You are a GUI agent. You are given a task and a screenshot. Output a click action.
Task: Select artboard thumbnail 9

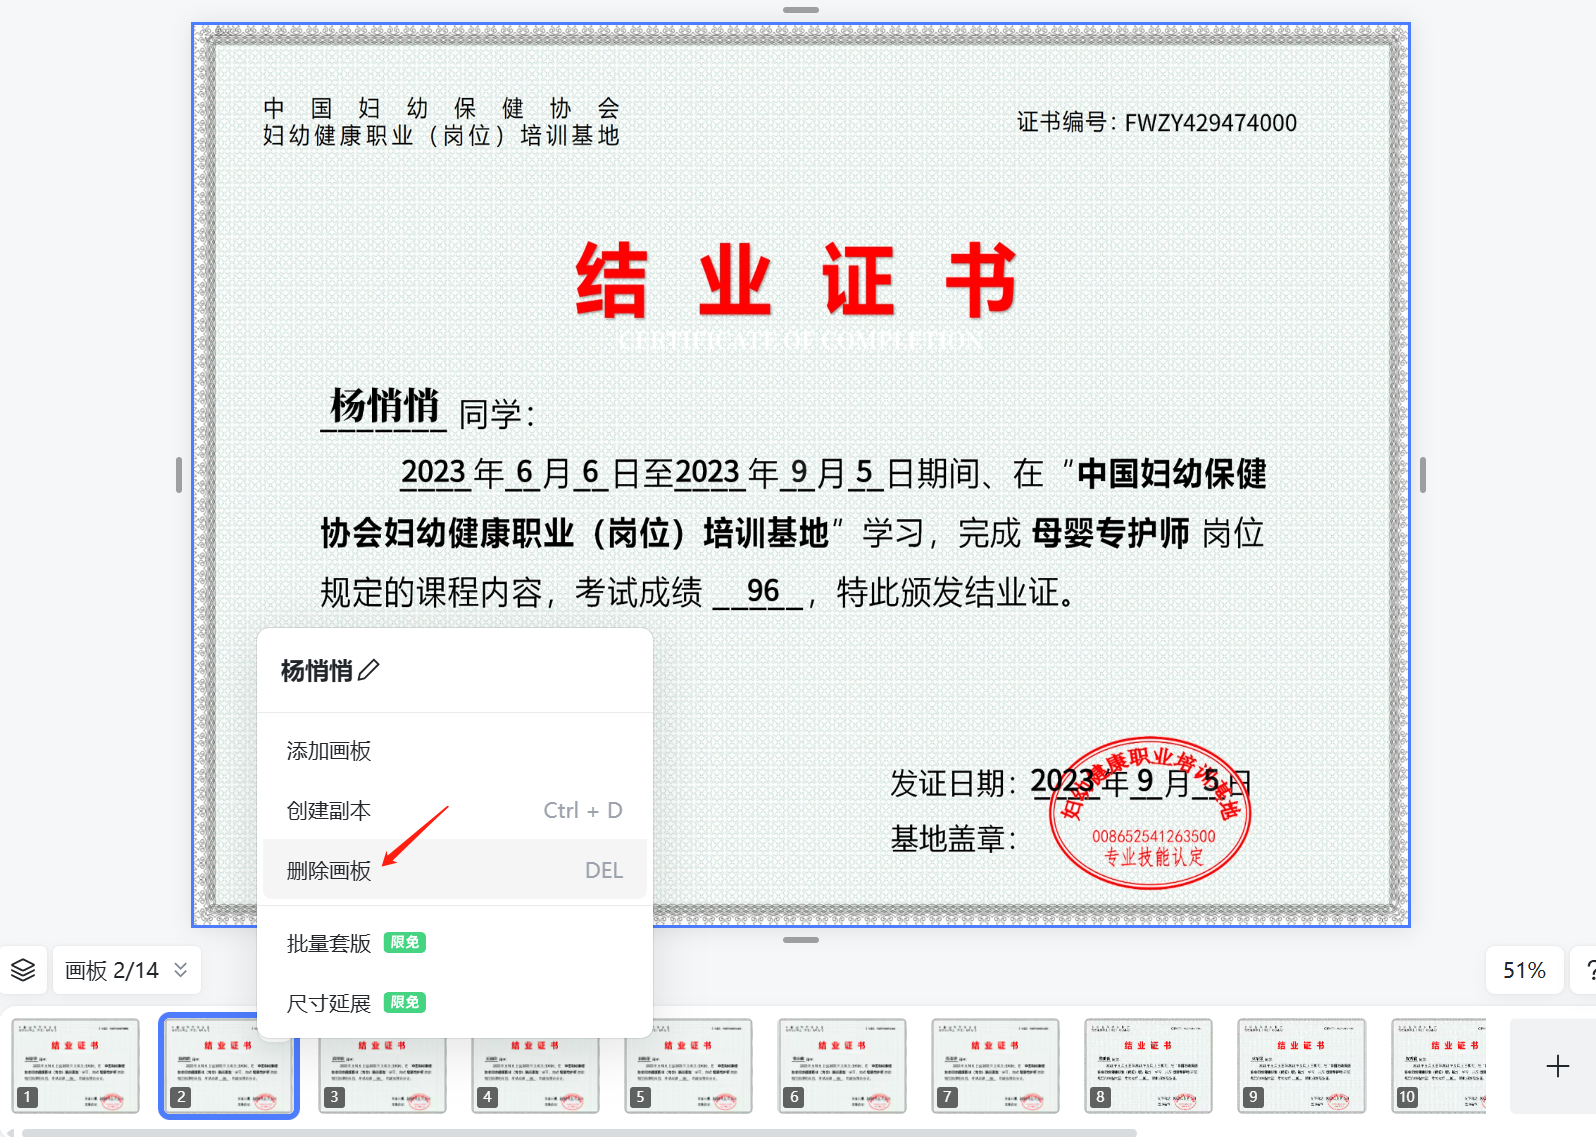point(1302,1066)
